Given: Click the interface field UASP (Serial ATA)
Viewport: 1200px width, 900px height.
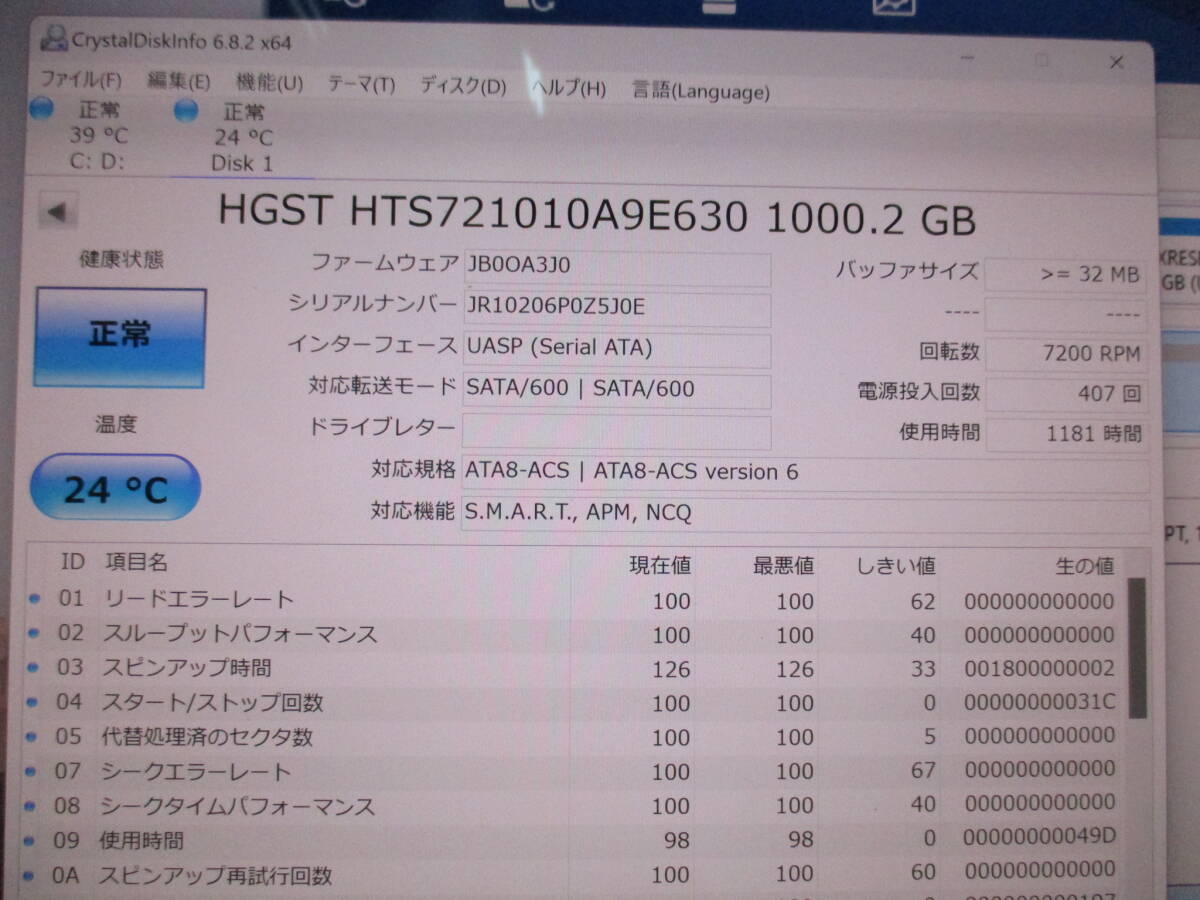Looking at the screenshot, I should (x=616, y=350).
